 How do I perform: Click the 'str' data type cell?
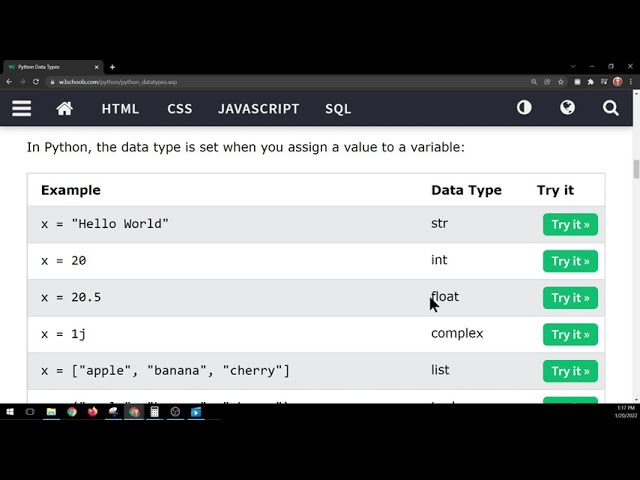(440, 223)
